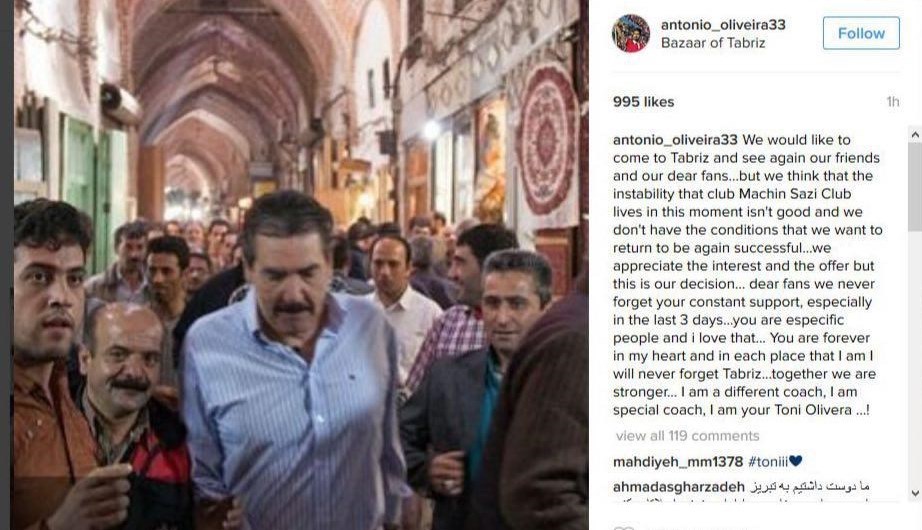This screenshot has height=530, width=922.
Task: Click the comments scrollbar thumb
Action: (915, 187)
